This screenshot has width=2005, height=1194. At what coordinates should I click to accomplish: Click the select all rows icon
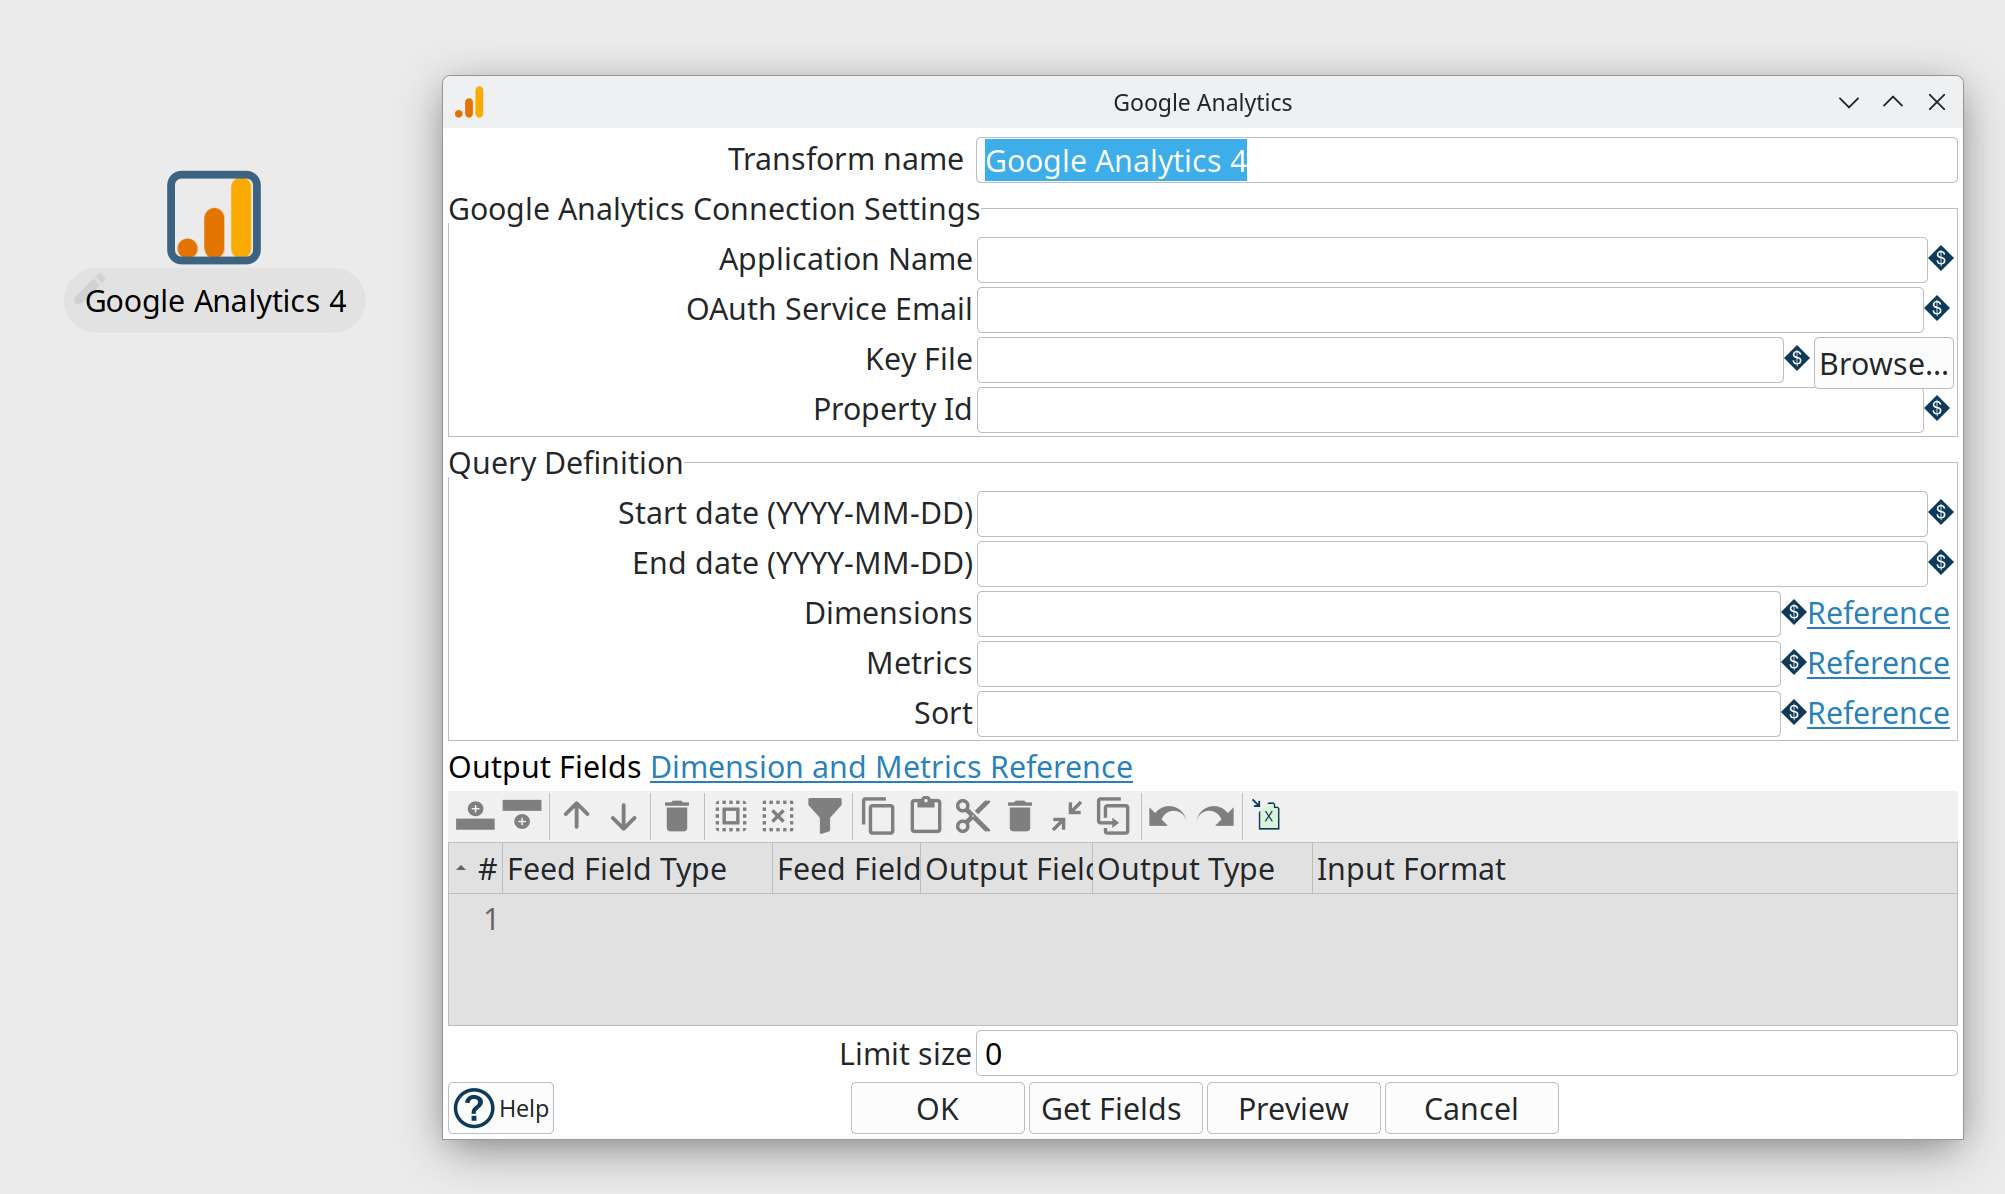731,816
